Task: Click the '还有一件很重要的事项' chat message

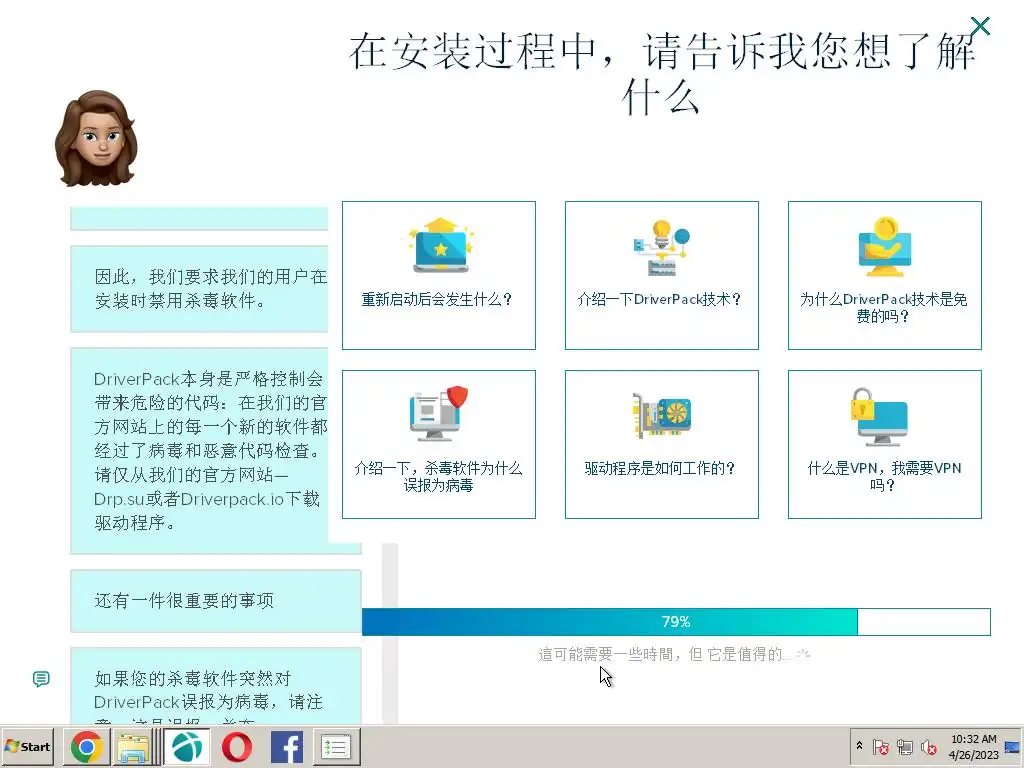Action: tap(216, 601)
